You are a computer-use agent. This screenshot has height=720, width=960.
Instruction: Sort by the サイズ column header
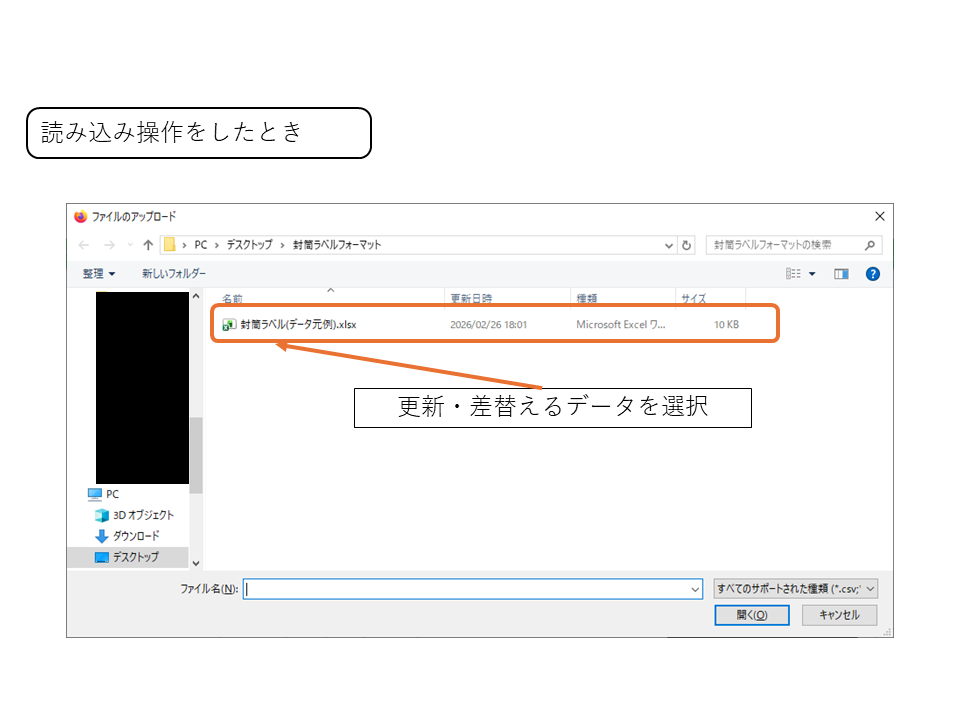click(694, 298)
